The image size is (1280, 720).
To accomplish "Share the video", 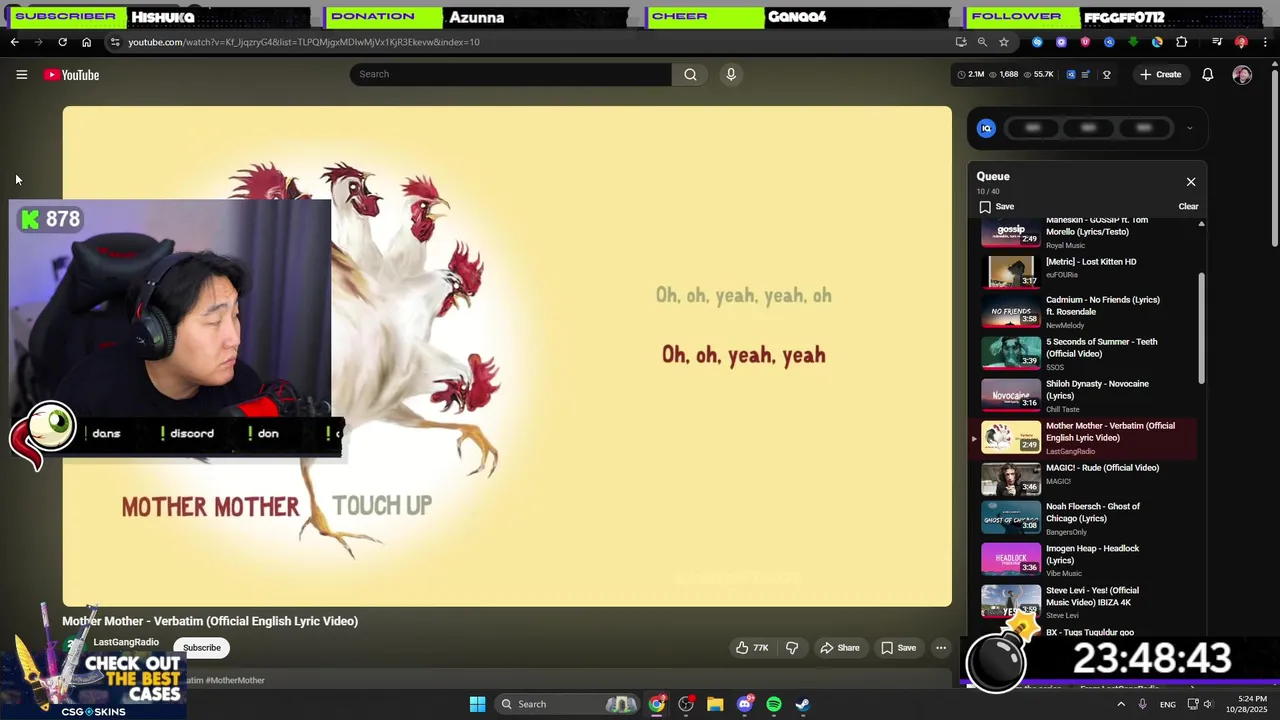I will (x=840, y=648).
